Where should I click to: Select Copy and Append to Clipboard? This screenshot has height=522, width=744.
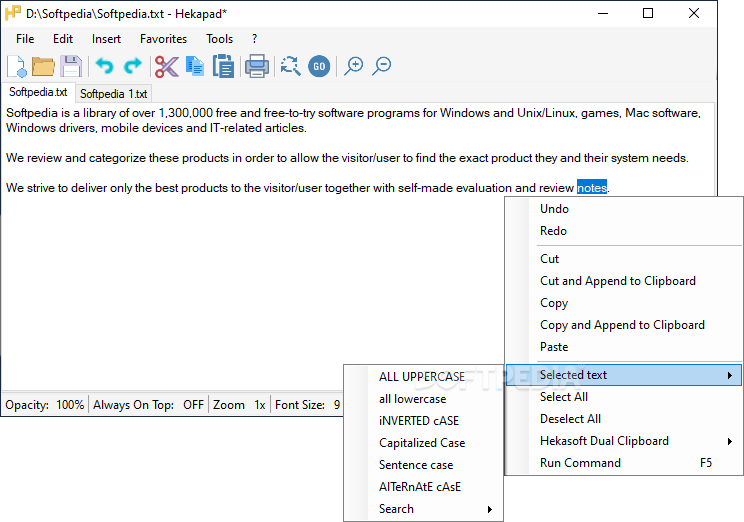(x=624, y=325)
